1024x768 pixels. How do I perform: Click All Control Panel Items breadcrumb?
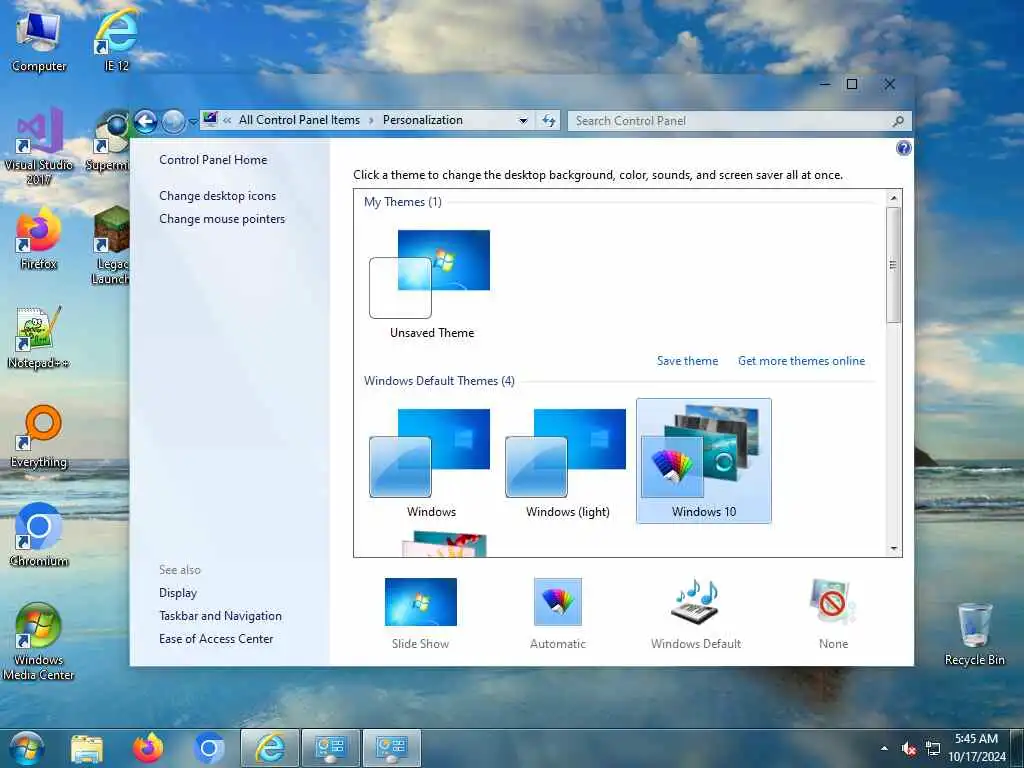(299, 120)
